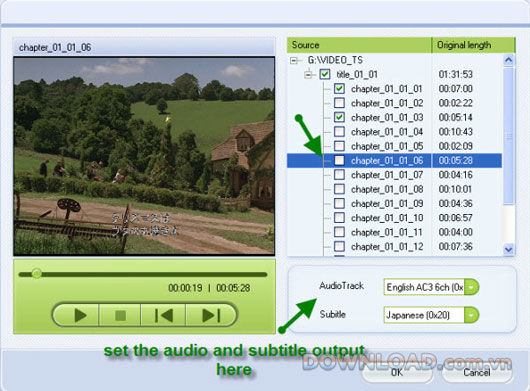Start playback with the Play button
Screen dimensions: 530x391
79,315
